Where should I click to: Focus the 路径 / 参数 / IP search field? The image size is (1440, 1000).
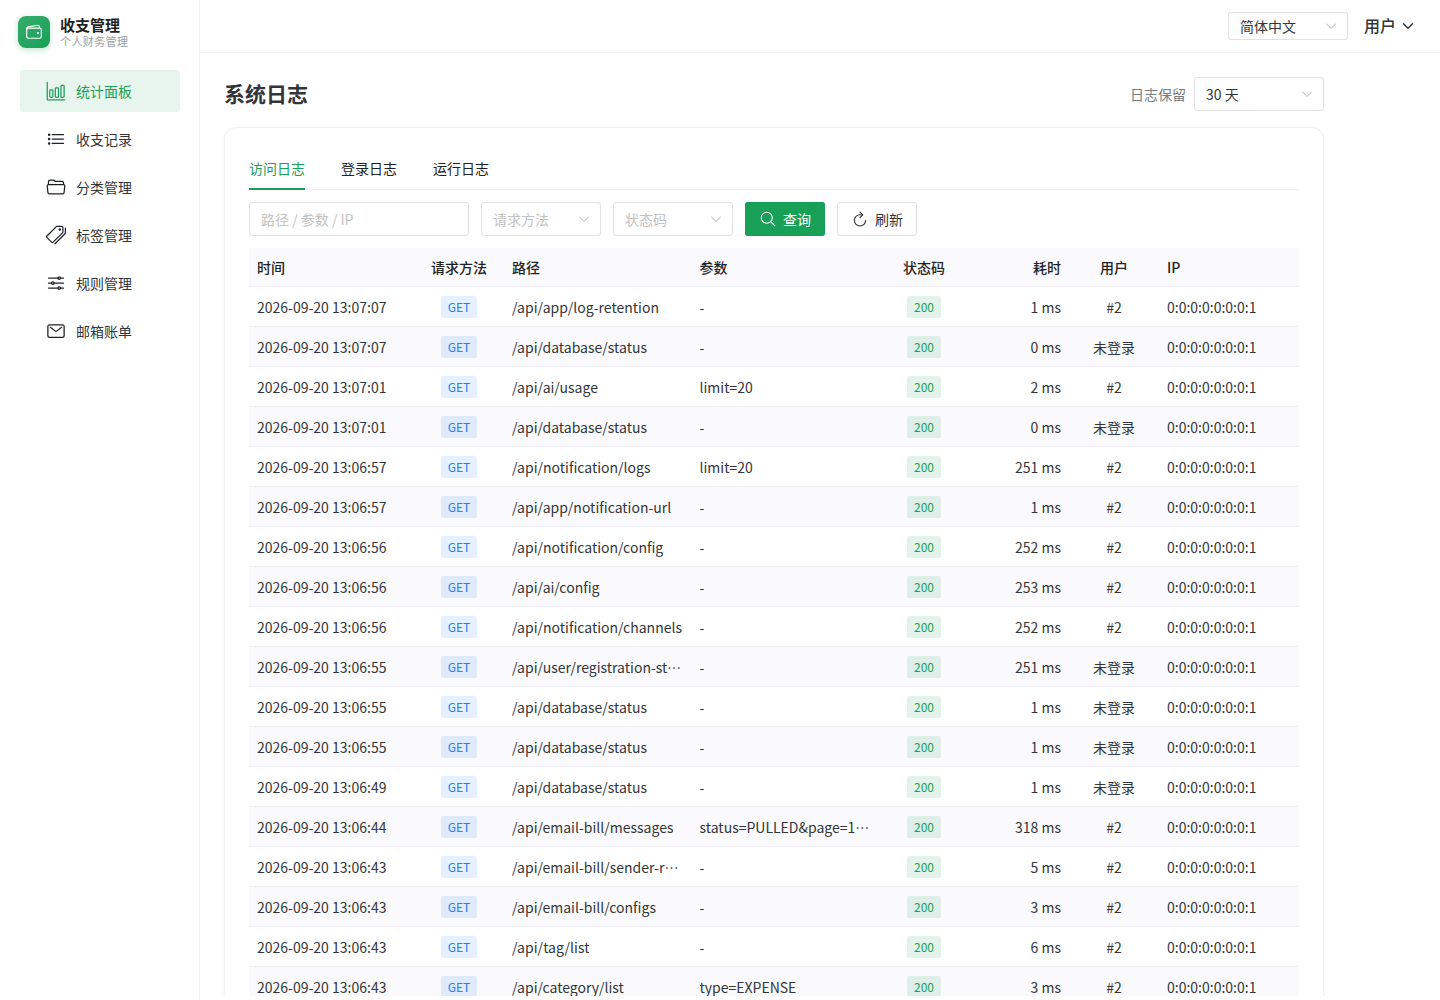(x=359, y=219)
